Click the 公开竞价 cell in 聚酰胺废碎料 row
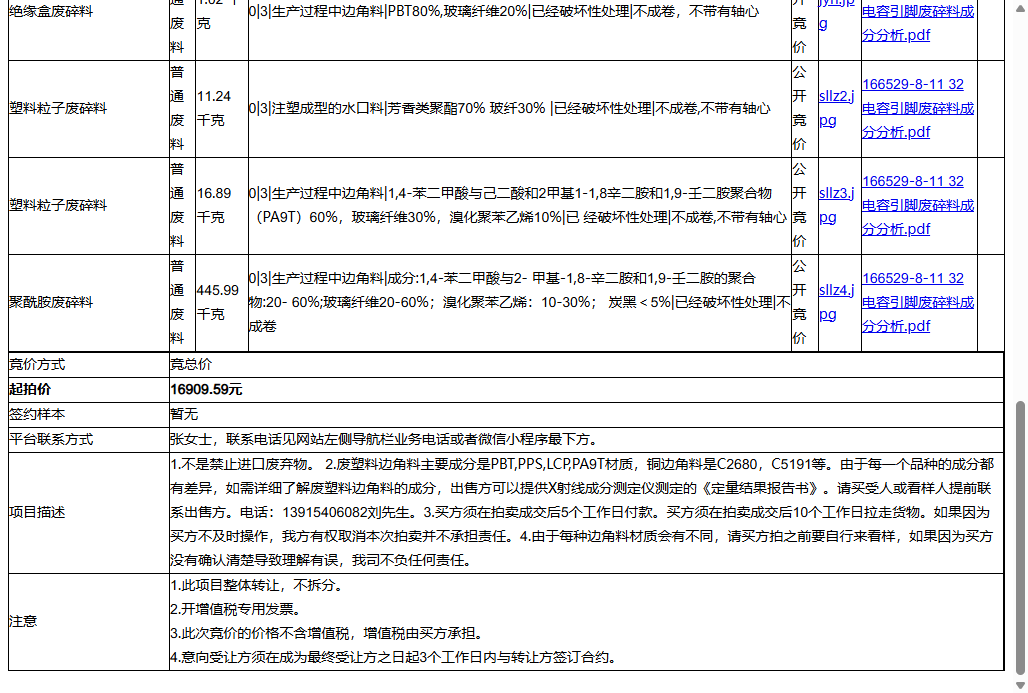The image size is (1028, 693). pos(804,302)
